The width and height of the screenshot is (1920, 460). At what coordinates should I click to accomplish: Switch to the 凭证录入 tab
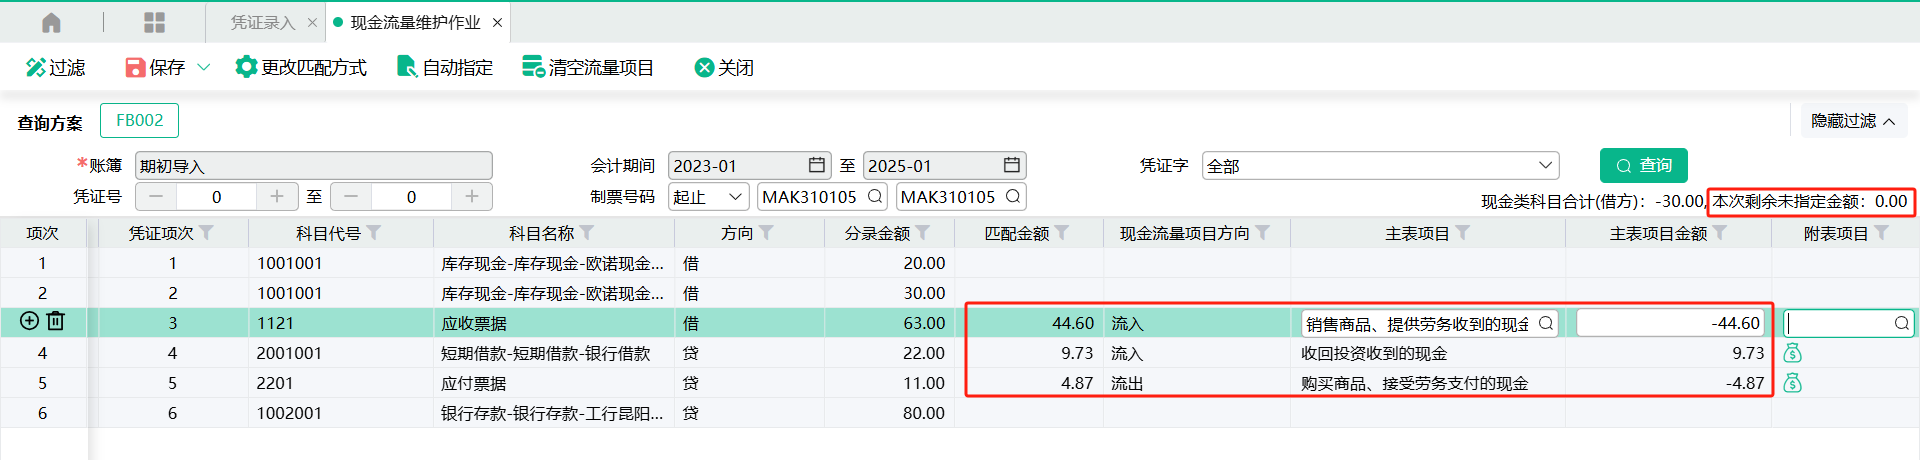(262, 22)
